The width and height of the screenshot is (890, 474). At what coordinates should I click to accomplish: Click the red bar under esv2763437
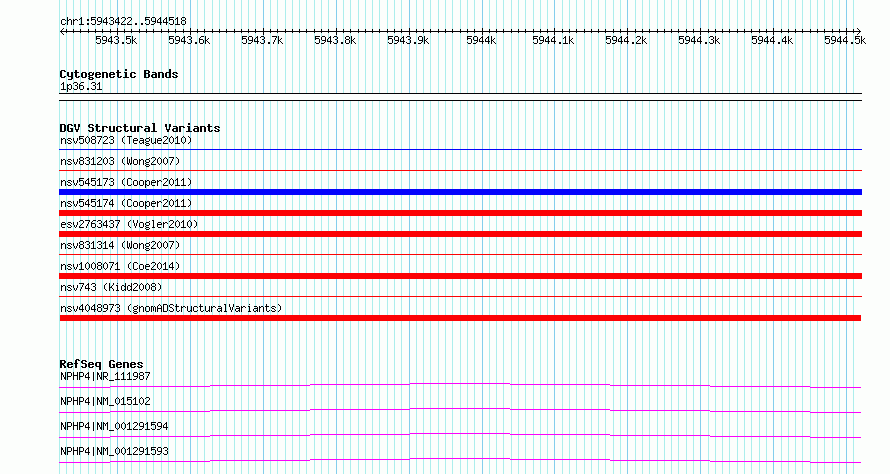460,234
